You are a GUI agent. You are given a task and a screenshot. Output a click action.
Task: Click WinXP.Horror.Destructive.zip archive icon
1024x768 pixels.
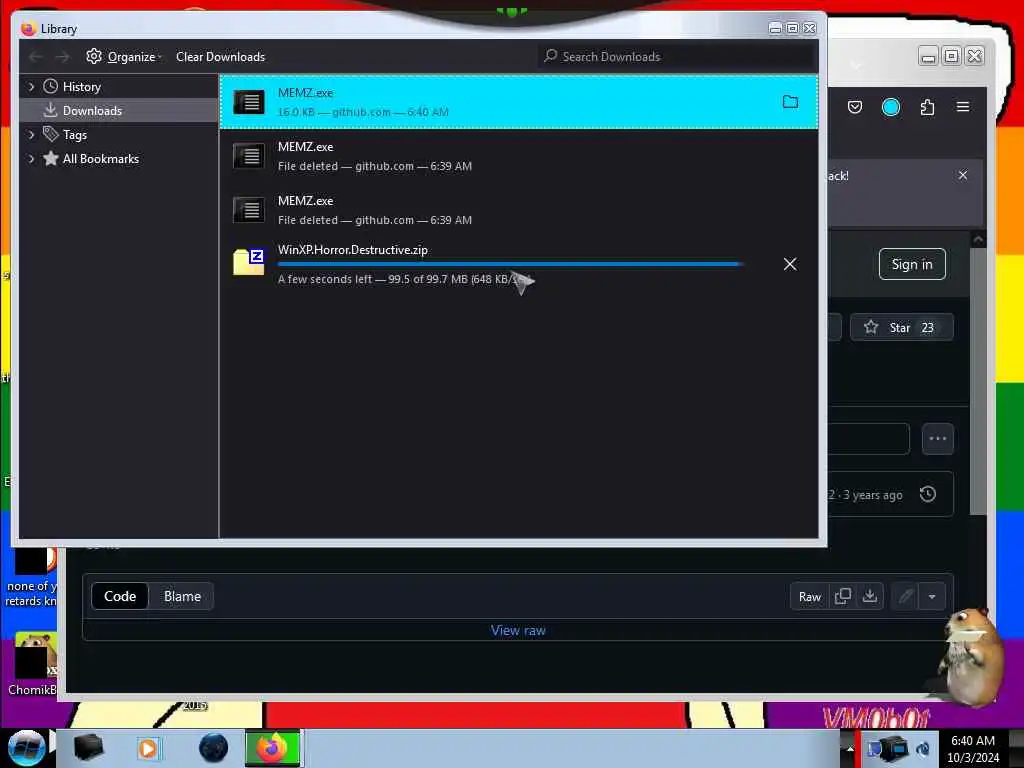click(249, 262)
